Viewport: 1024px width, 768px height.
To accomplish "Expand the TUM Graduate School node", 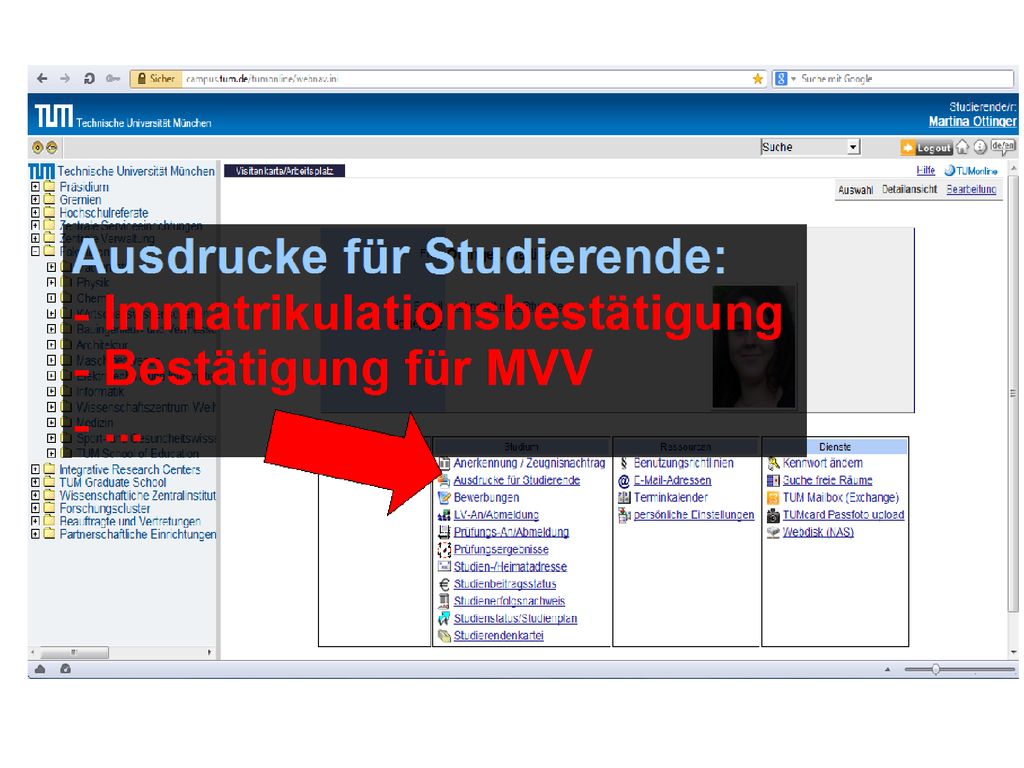I will click(35, 482).
